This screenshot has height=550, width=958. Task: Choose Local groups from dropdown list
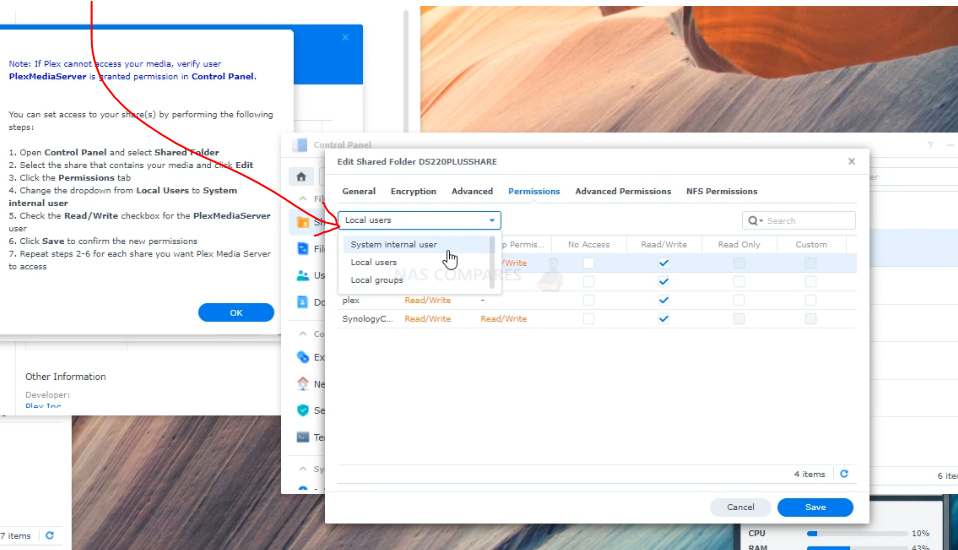pos(417,280)
